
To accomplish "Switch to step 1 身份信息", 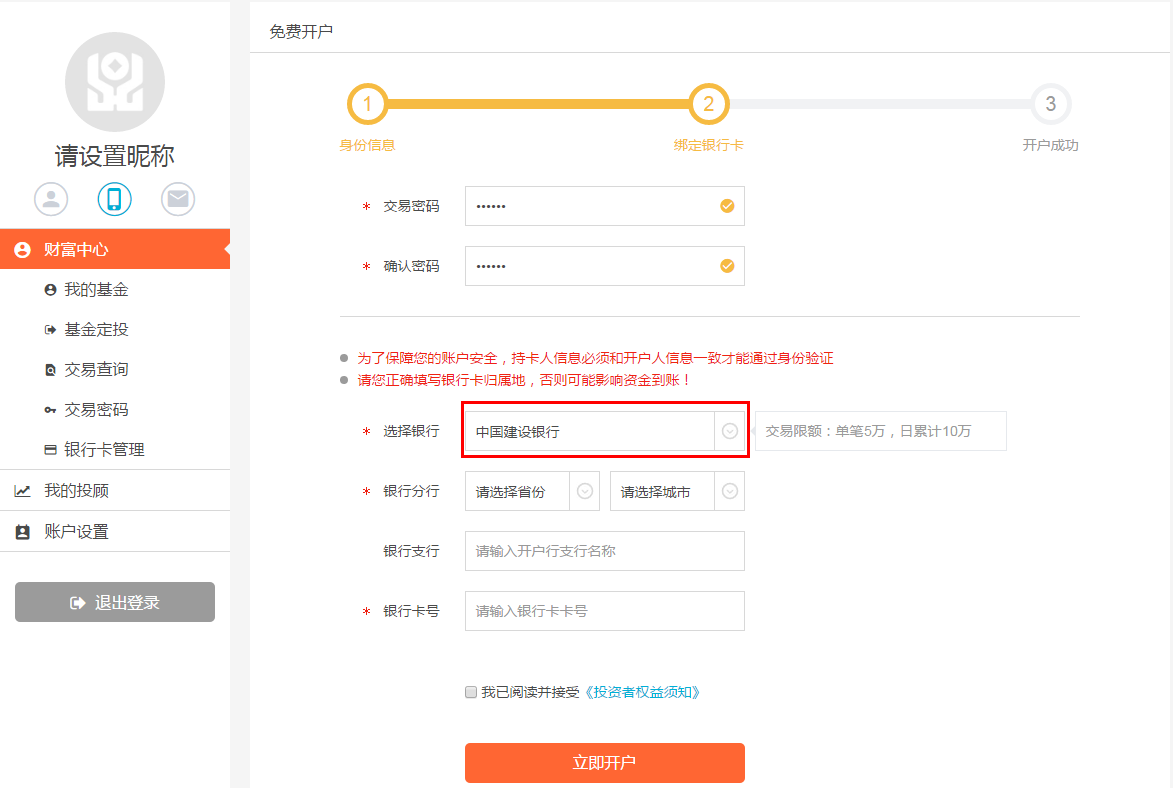I will pos(368,104).
